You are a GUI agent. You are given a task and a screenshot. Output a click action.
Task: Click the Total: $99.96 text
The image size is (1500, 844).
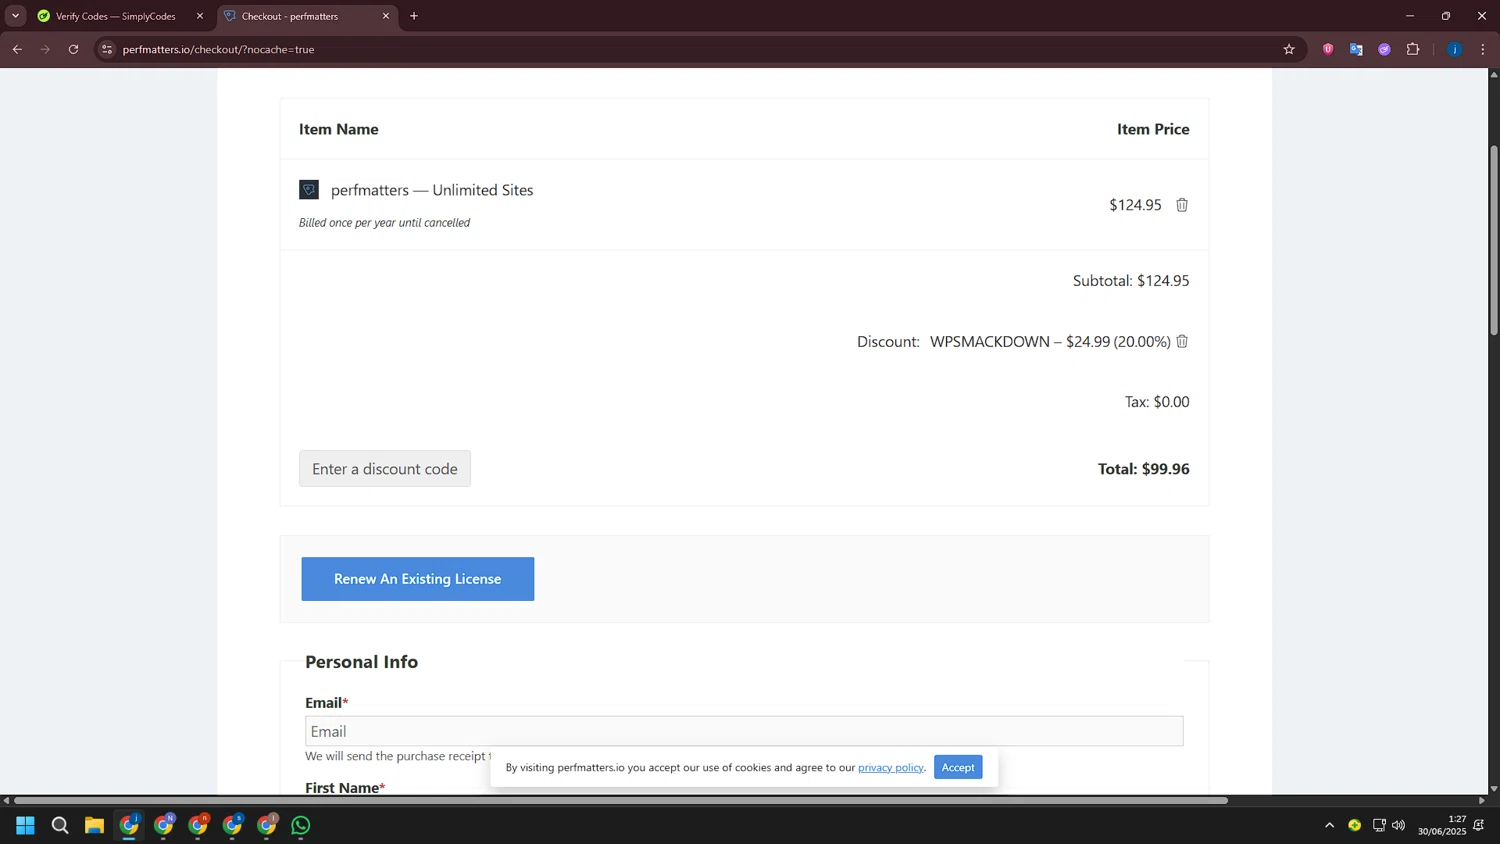[1144, 469]
